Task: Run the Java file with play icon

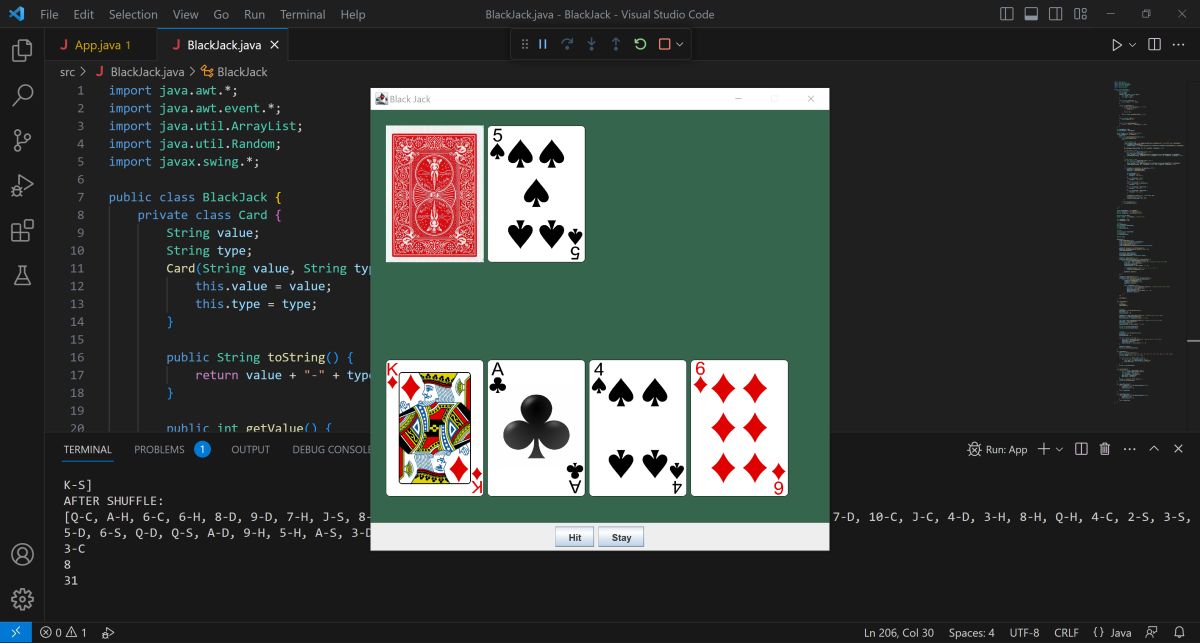Action: (1117, 45)
